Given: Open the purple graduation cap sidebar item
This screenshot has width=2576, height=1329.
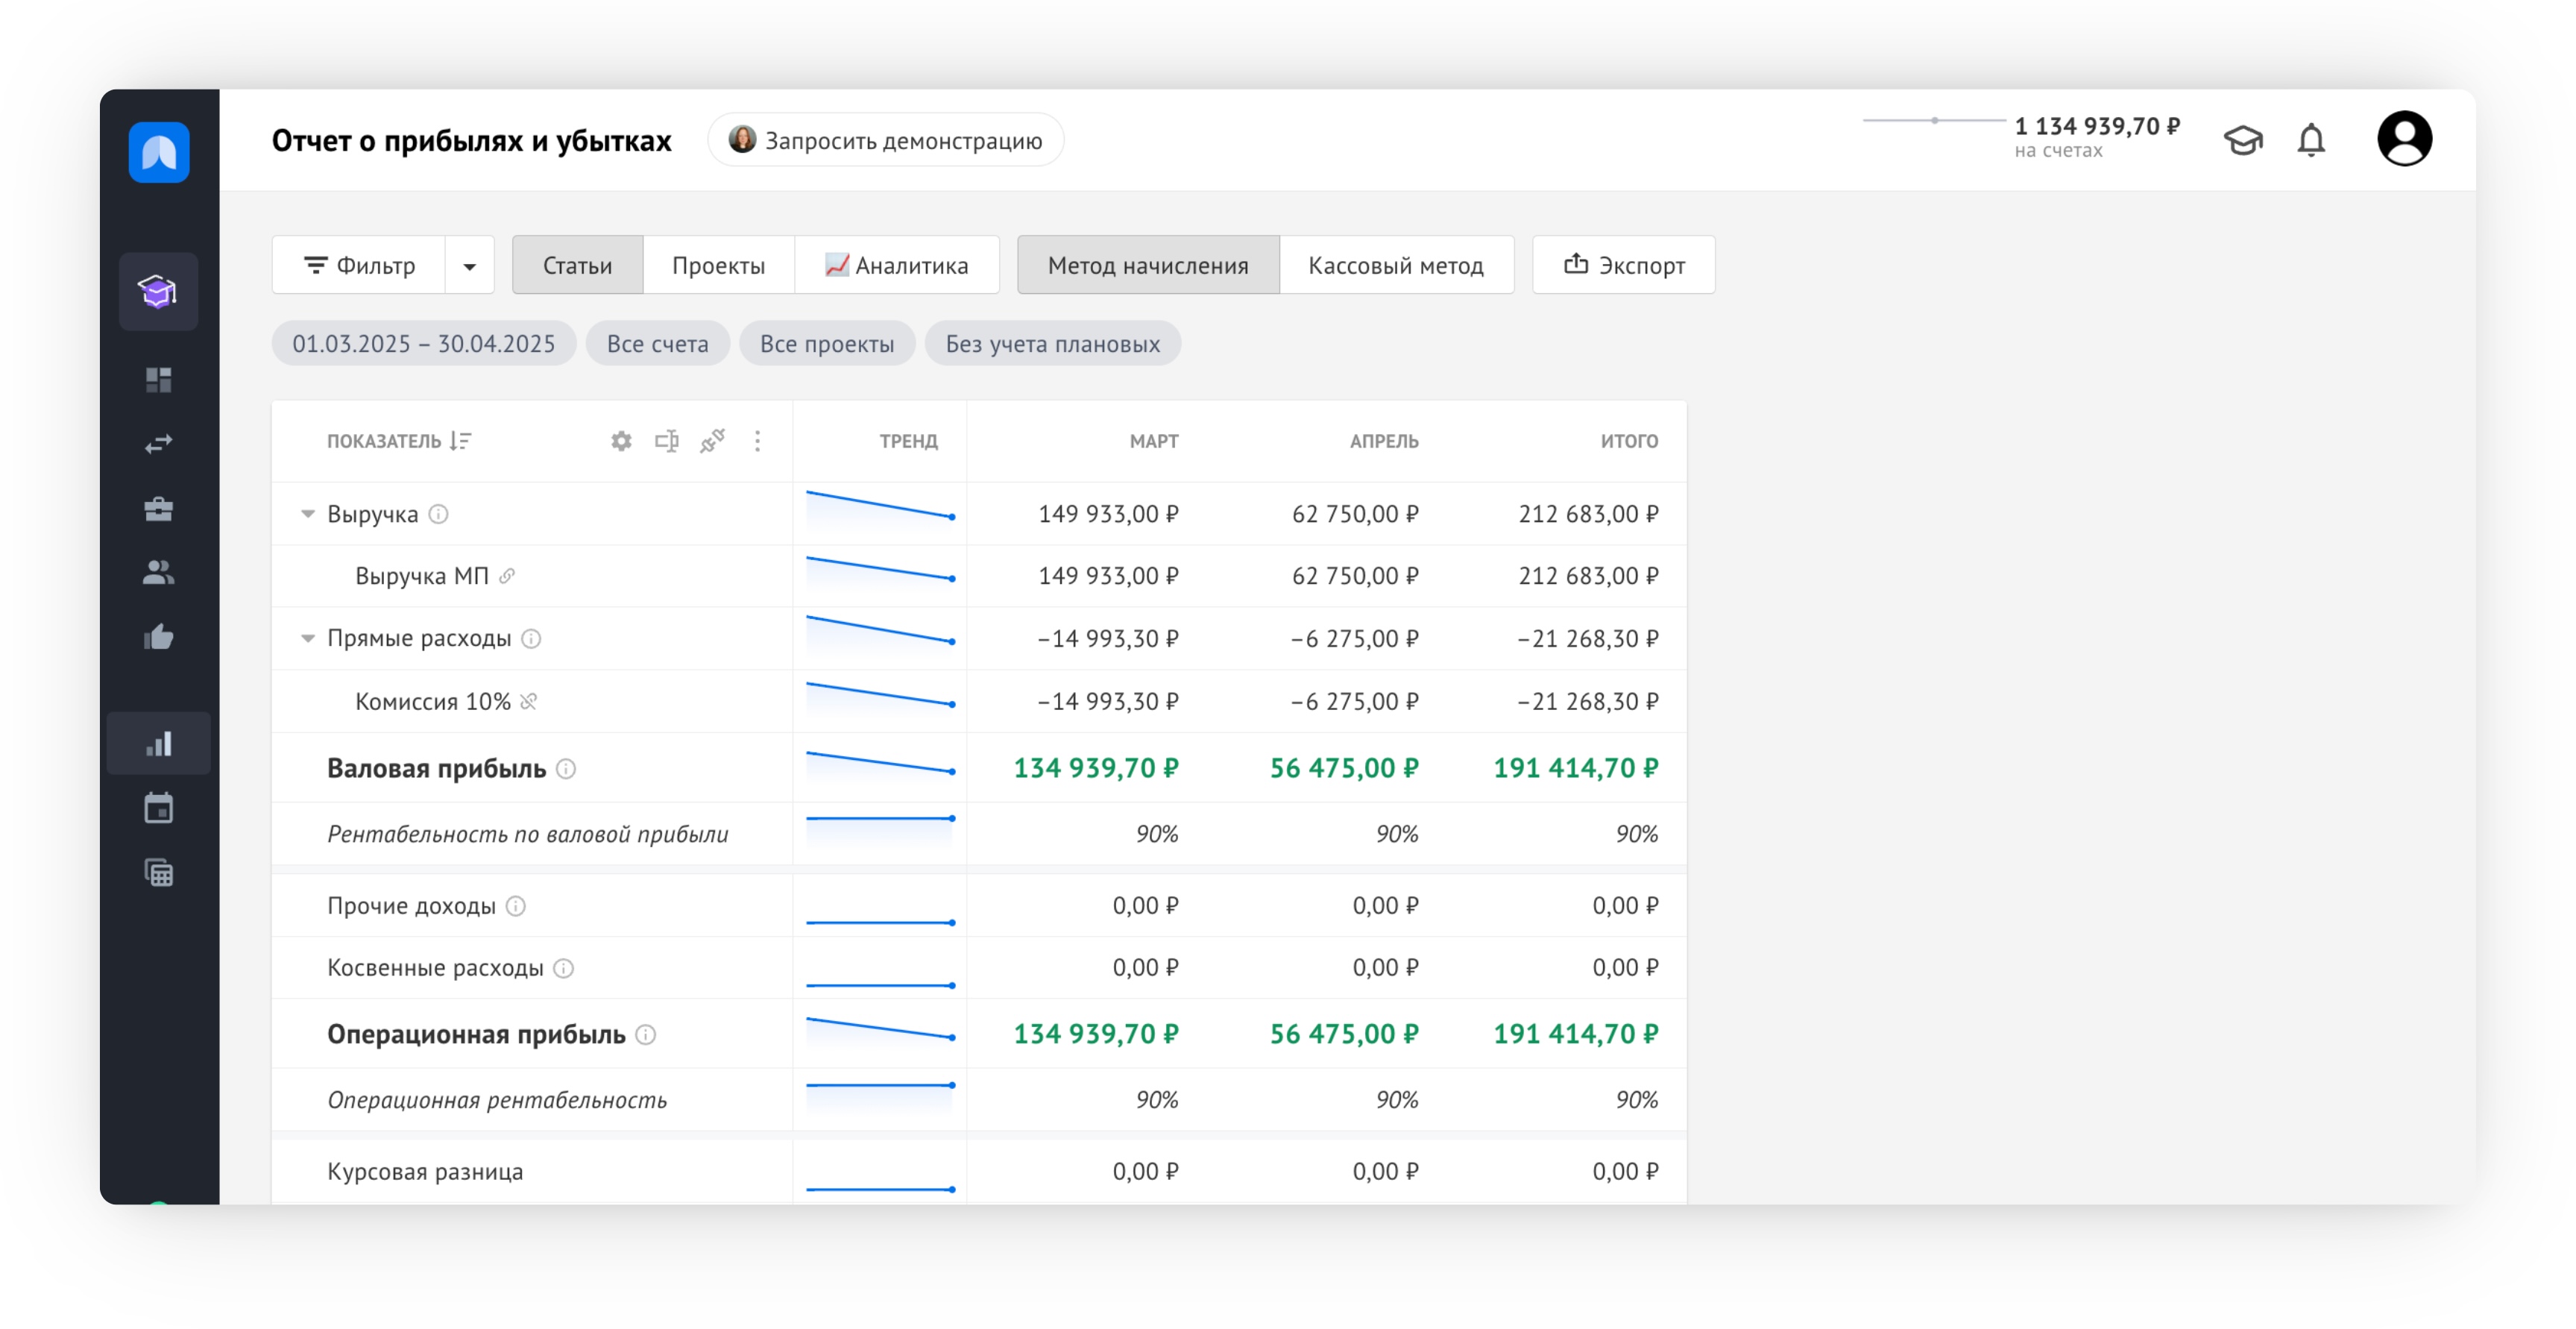Looking at the screenshot, I should click(x=158, y=292).
